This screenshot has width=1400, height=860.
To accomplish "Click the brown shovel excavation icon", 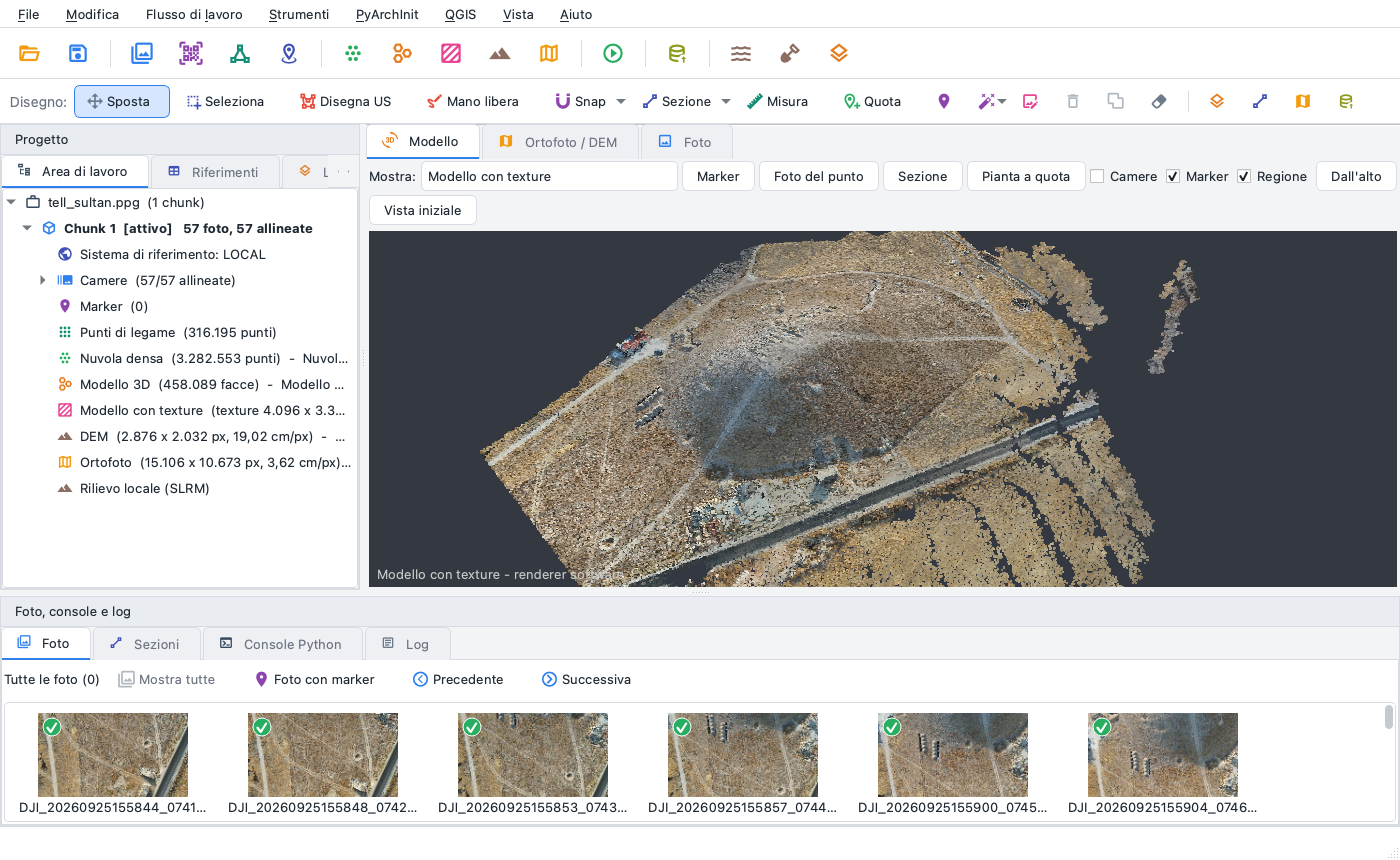I will tap(790, 53).
